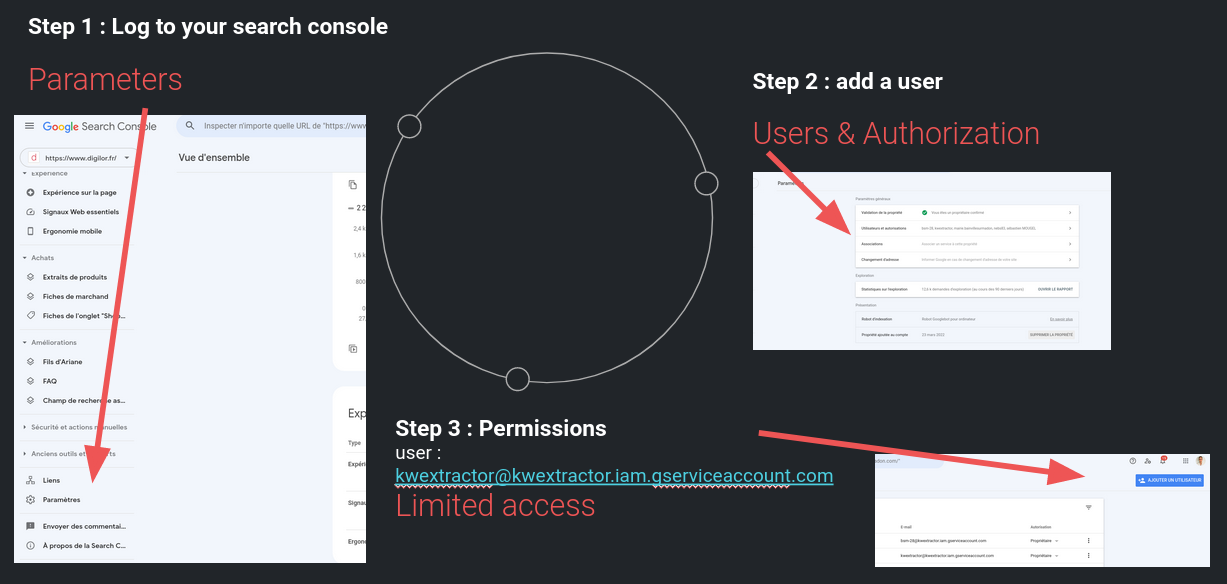
Task: Click the Paramètres gear icon in sidebar
Action: coord(31,500)
